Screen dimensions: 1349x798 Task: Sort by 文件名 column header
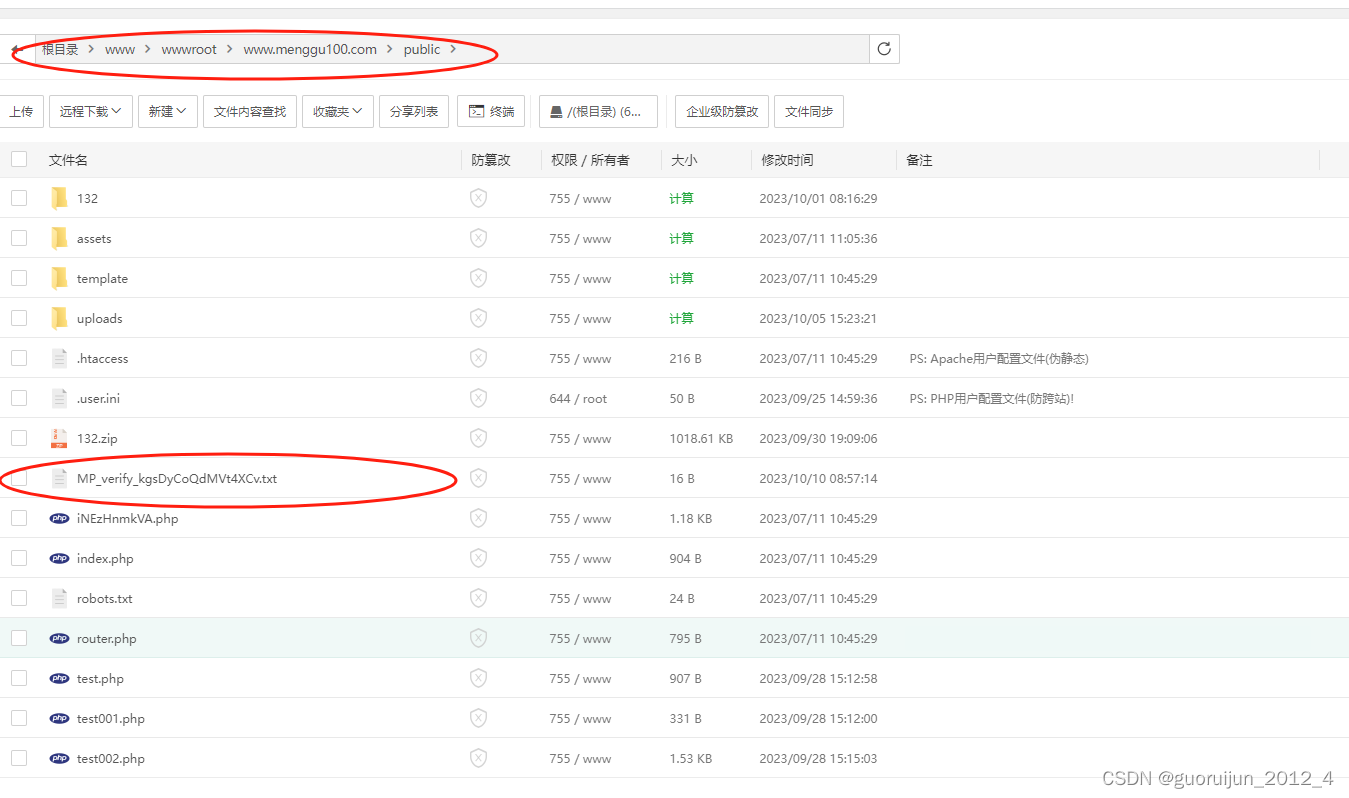(x=68, y=160)
